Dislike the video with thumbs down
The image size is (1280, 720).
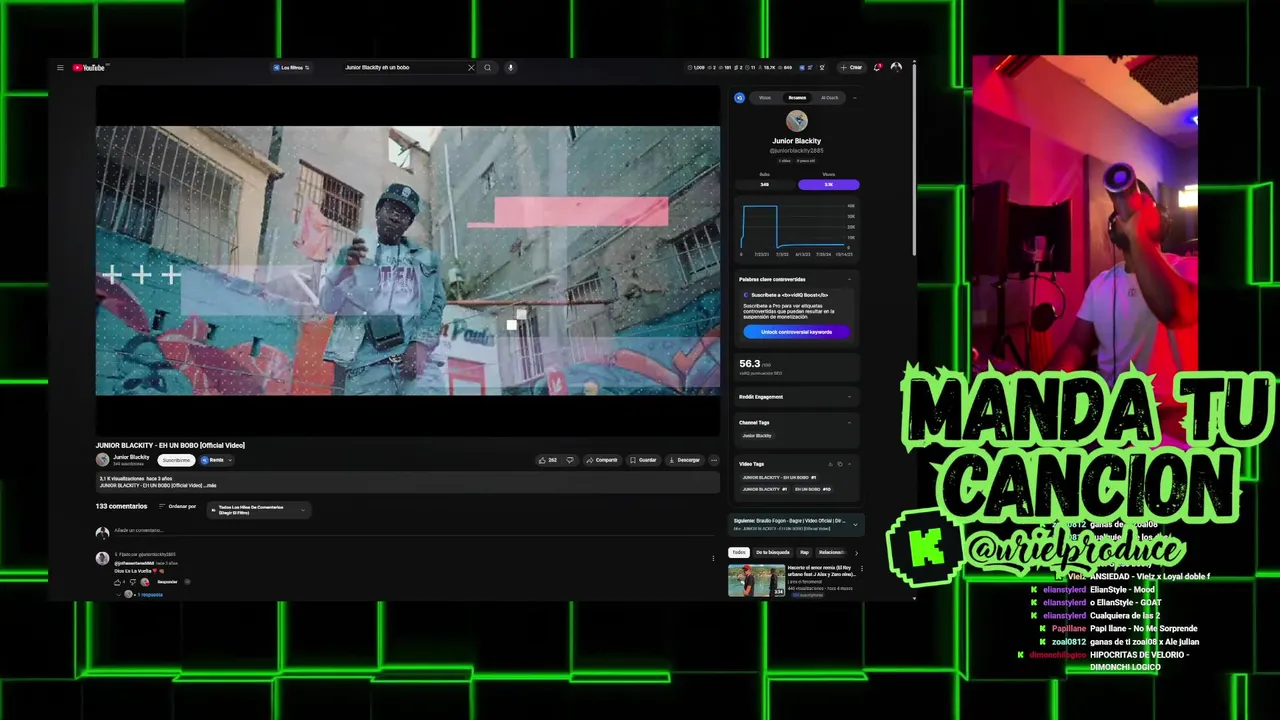click(570, 460)
